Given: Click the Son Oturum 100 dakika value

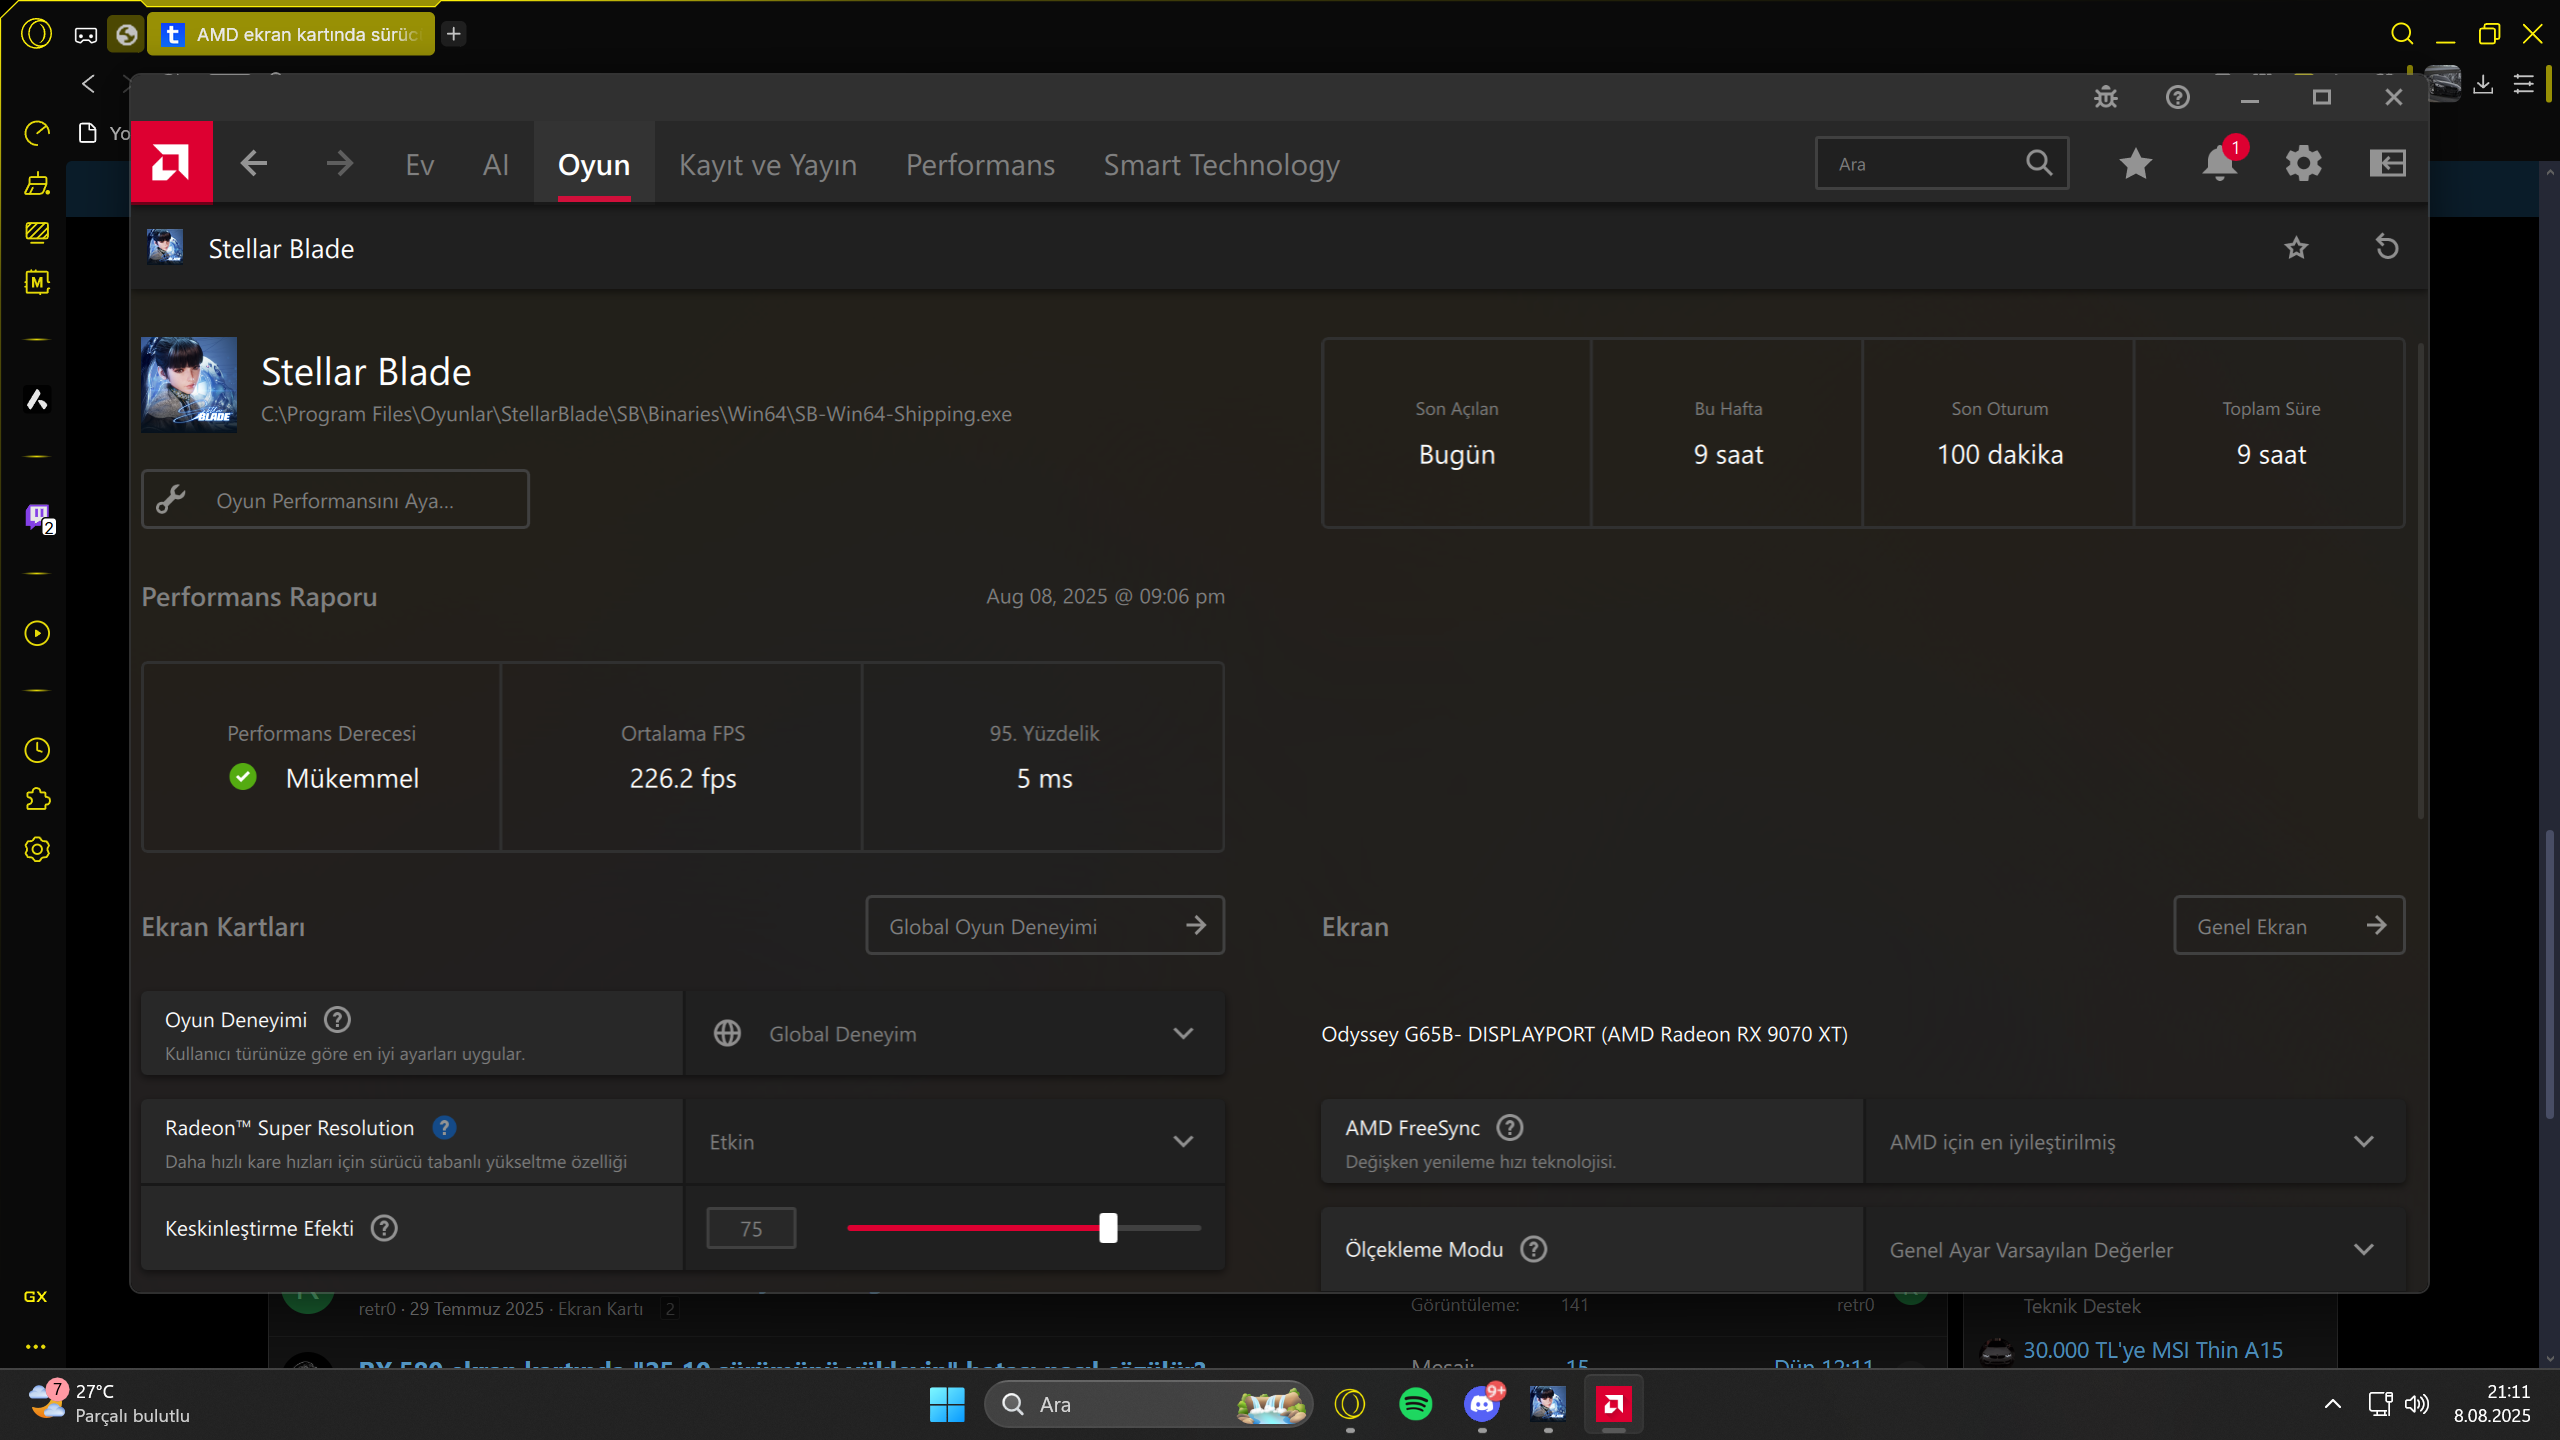Looking at the screenshot, I should tap(2000, 455).
